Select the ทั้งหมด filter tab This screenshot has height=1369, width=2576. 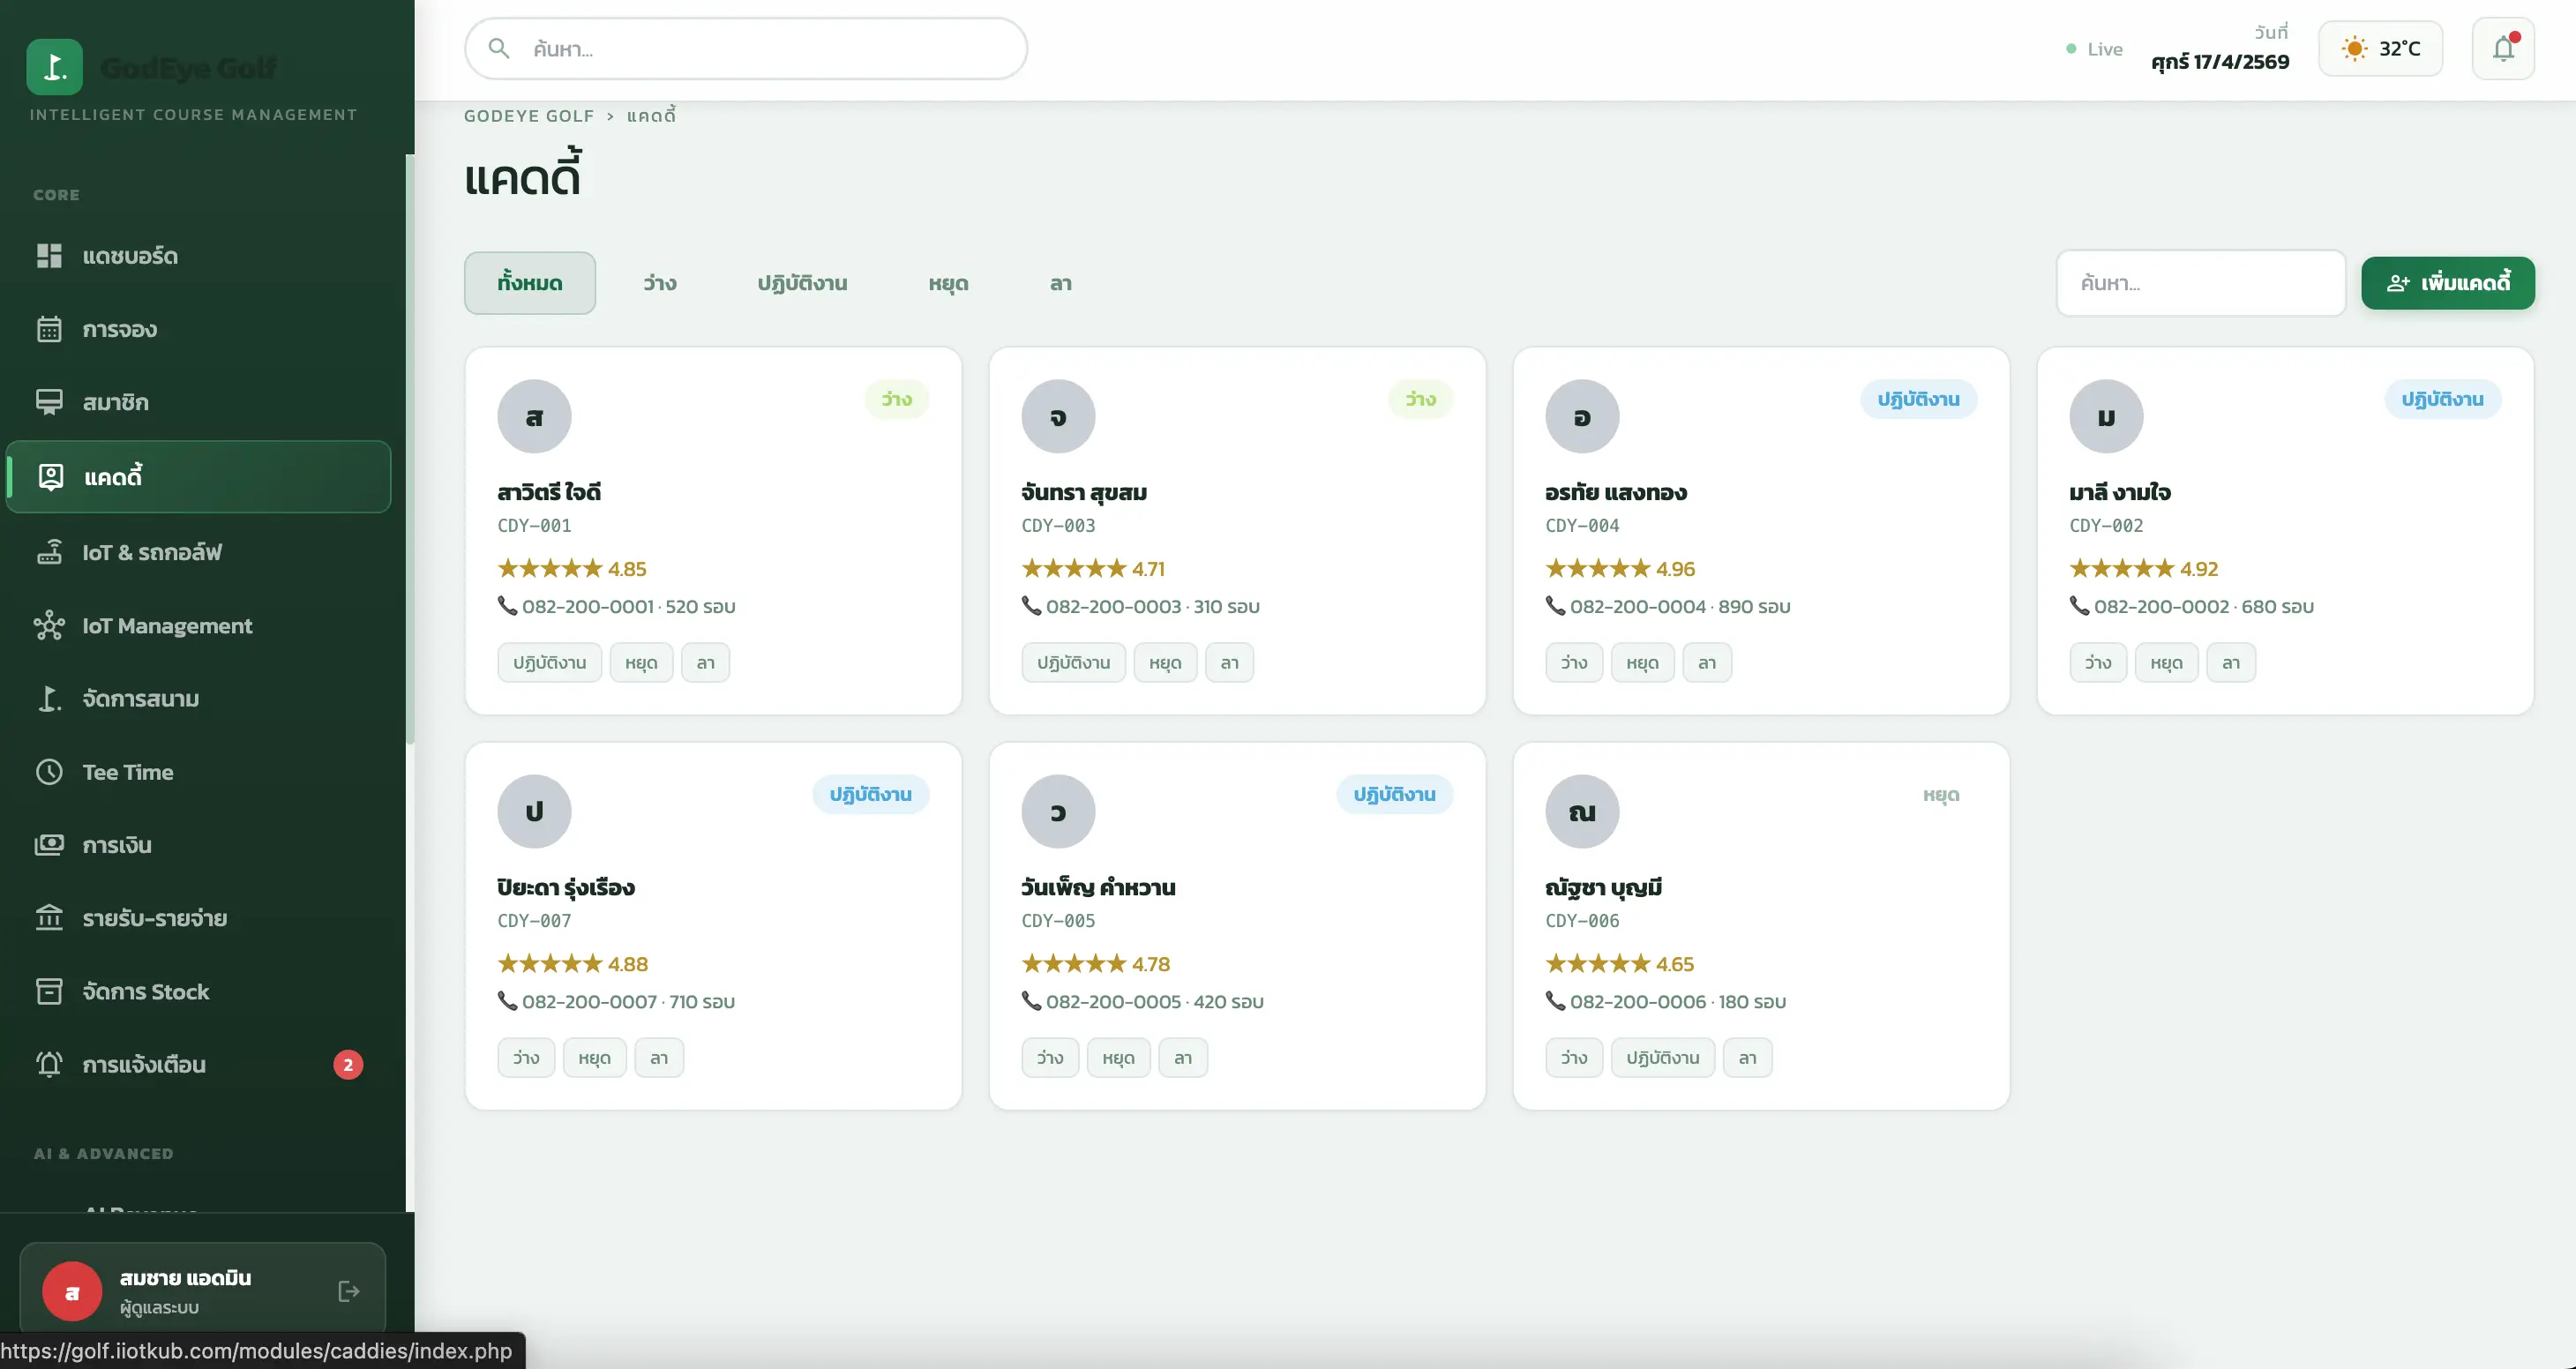click(x=530, y=283)
